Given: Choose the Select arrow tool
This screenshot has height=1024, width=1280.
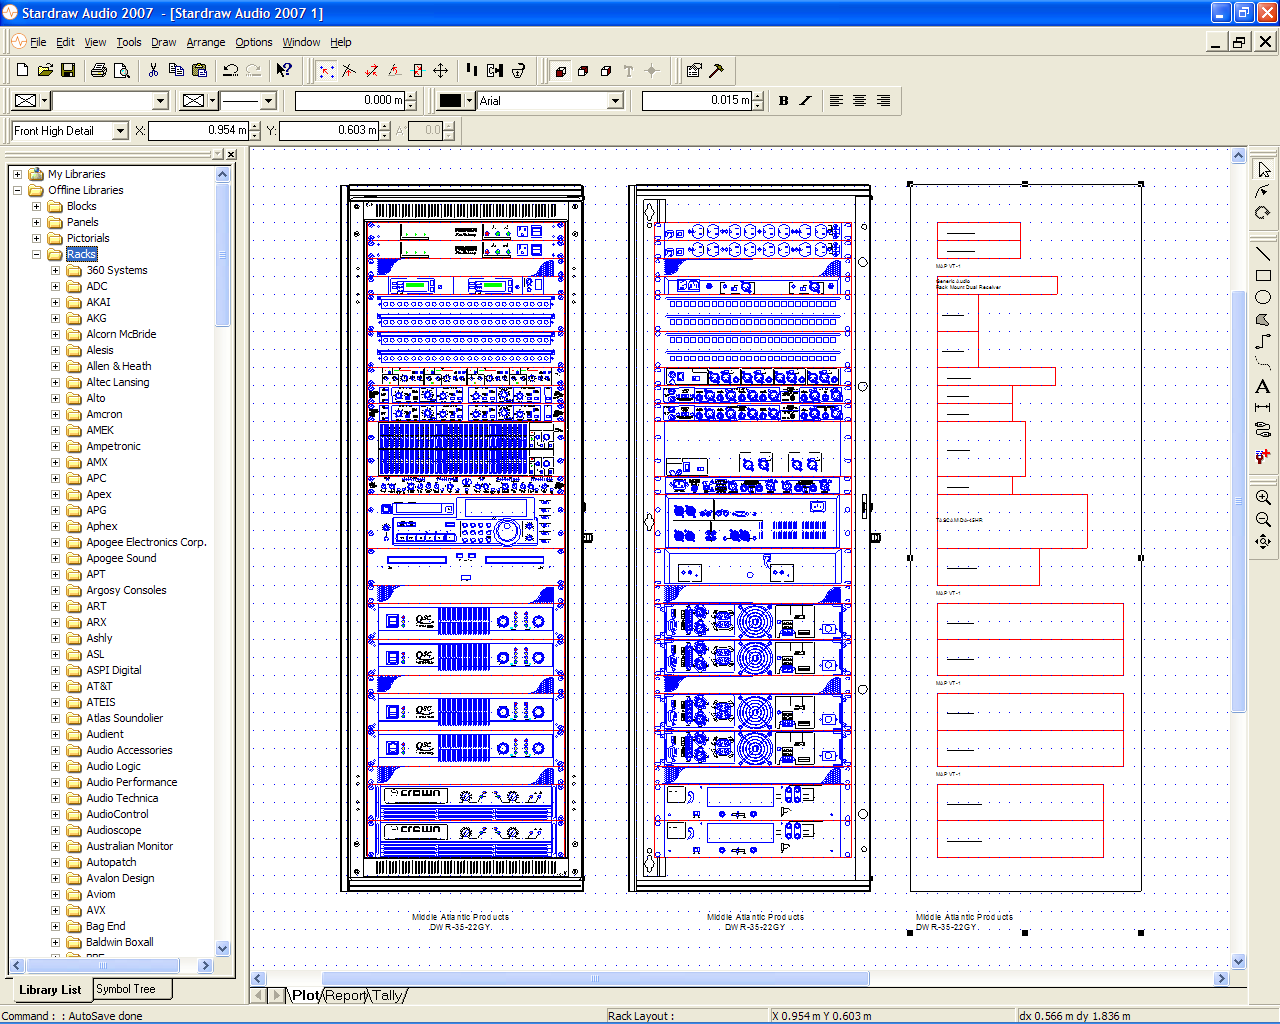Looking at the screenshot, I should tap(1263, 170).
